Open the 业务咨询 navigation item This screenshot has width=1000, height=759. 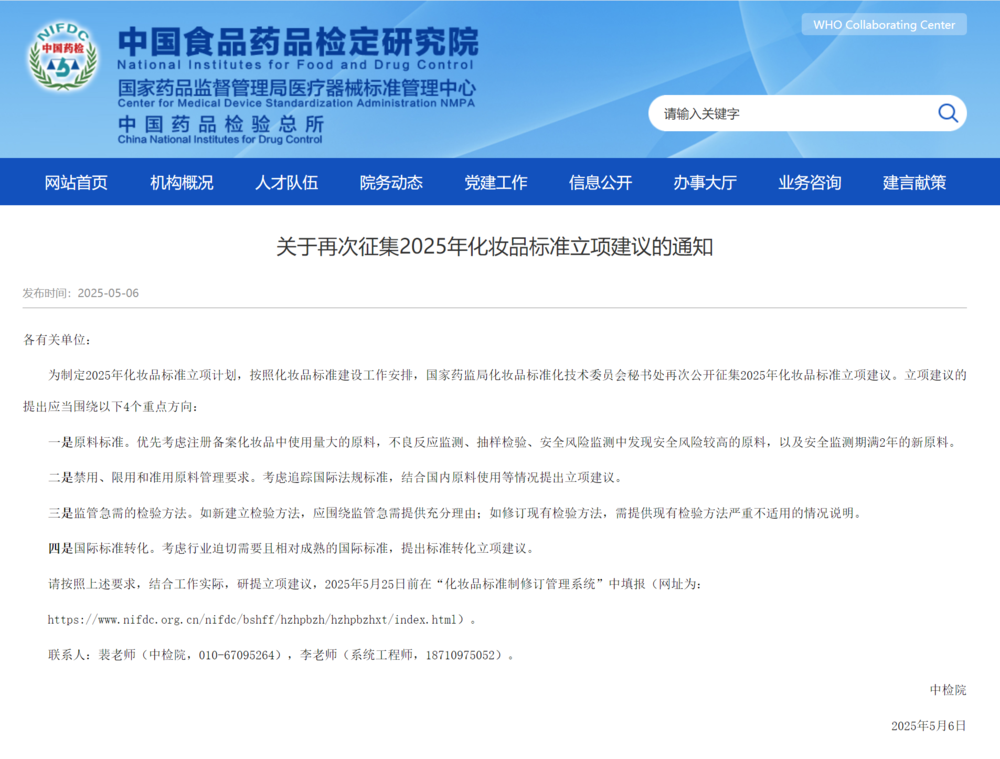point(809,183)
